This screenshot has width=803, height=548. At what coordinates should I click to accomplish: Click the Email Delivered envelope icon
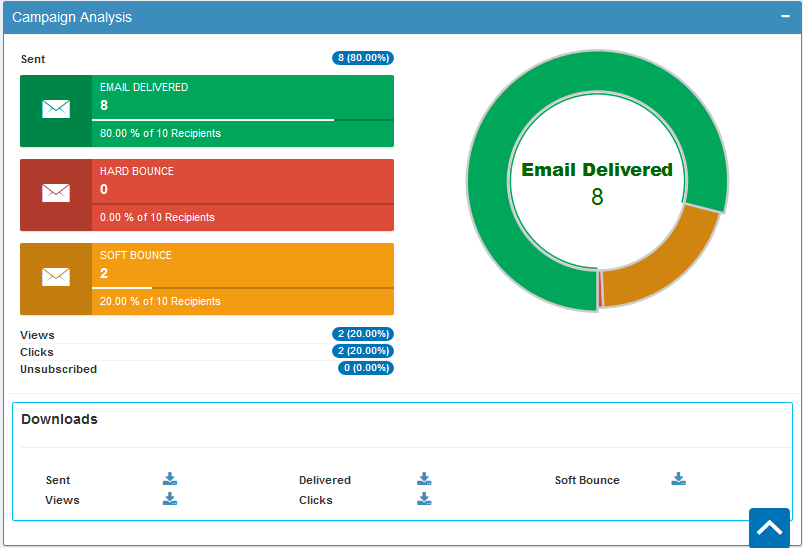56,110
